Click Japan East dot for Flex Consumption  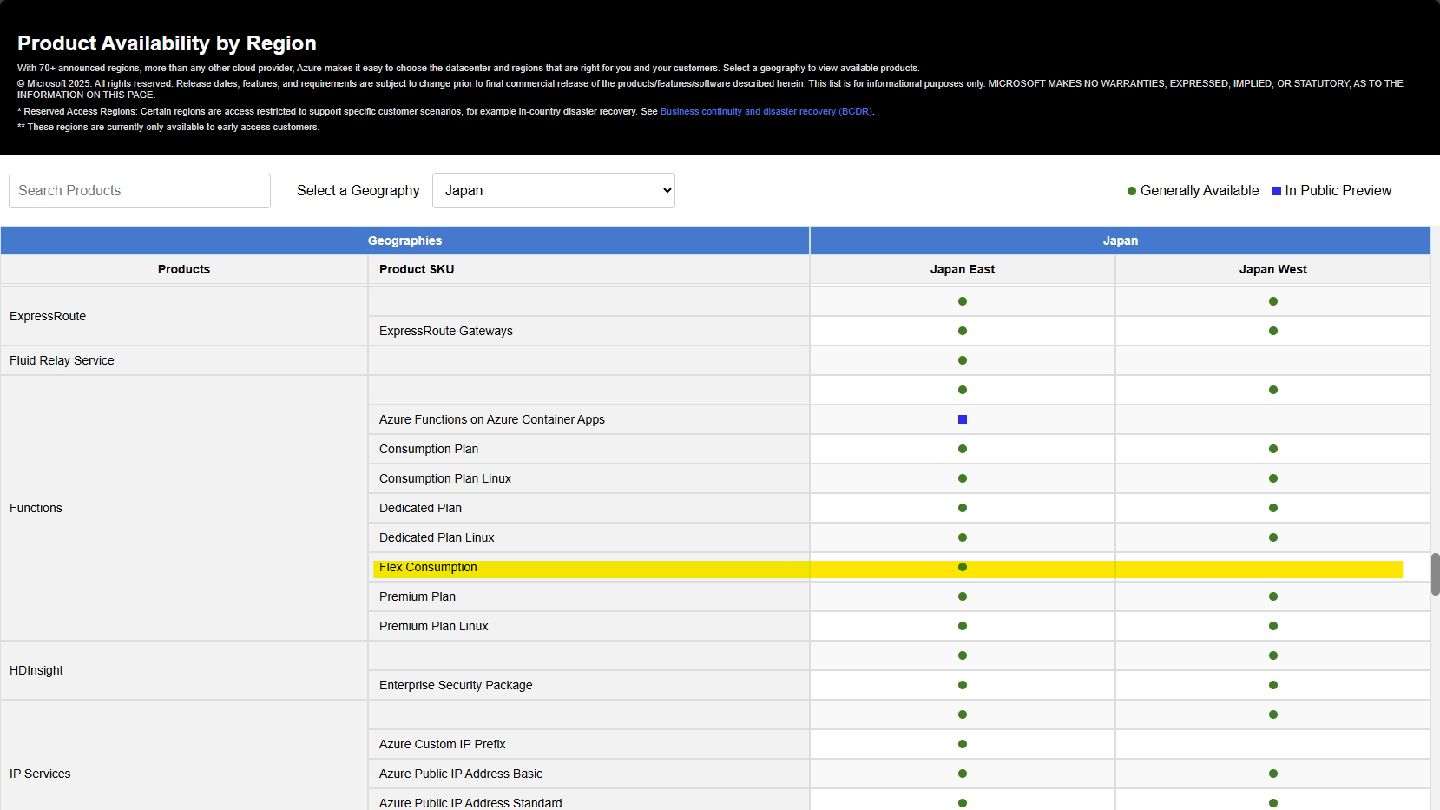[962, 567]
